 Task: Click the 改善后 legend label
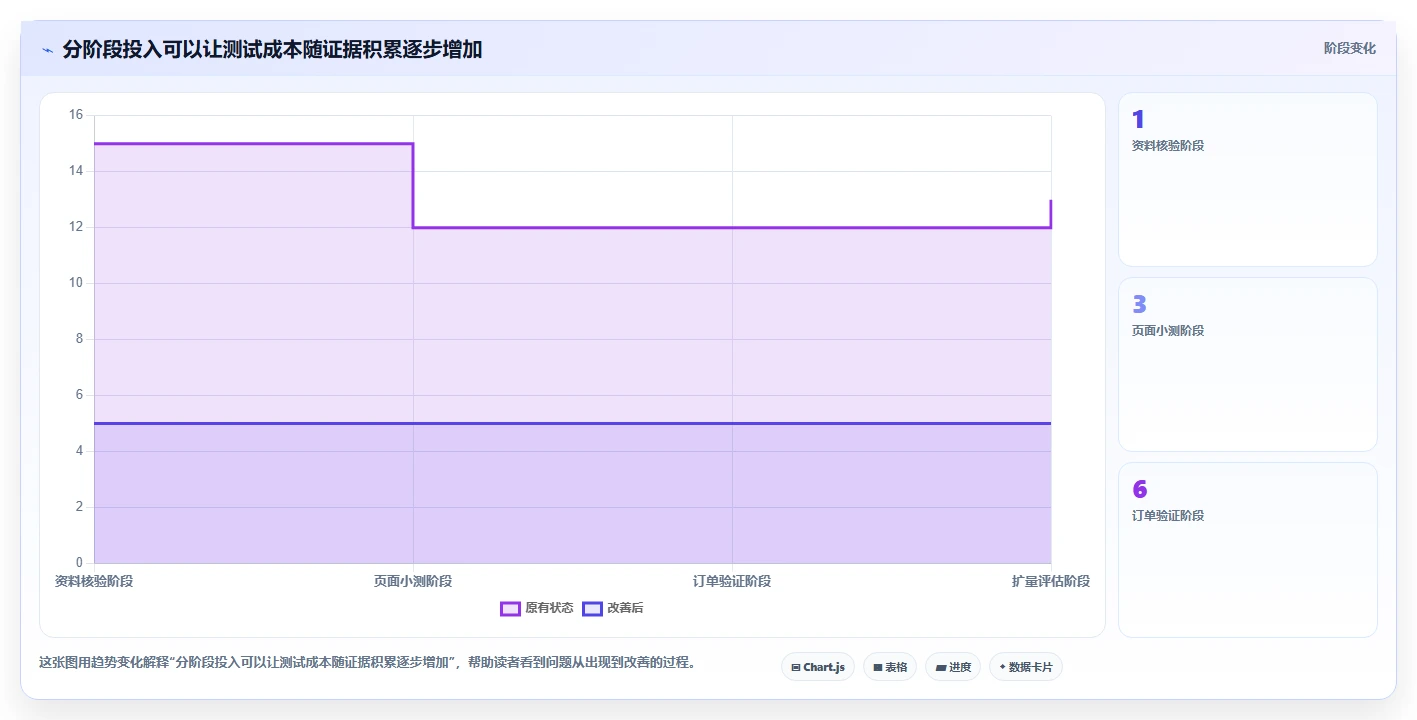625,608
